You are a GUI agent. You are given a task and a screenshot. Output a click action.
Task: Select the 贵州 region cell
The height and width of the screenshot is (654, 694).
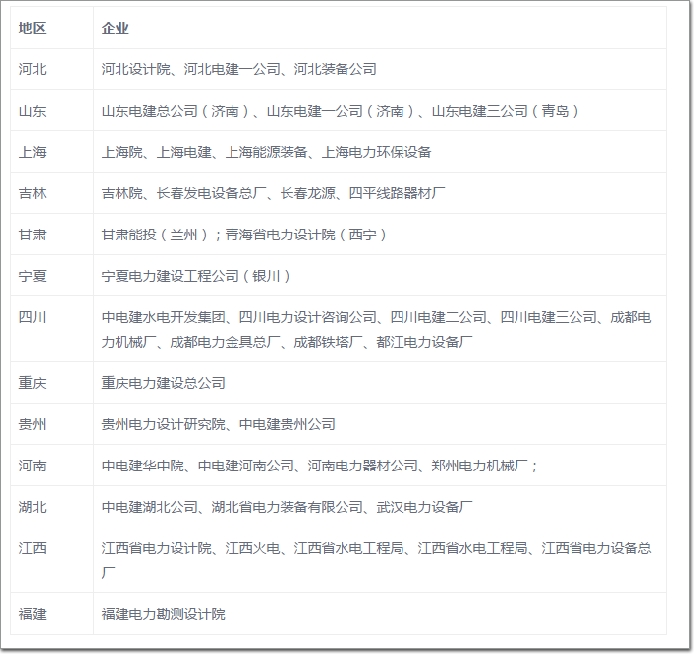(x=52, y=424)
